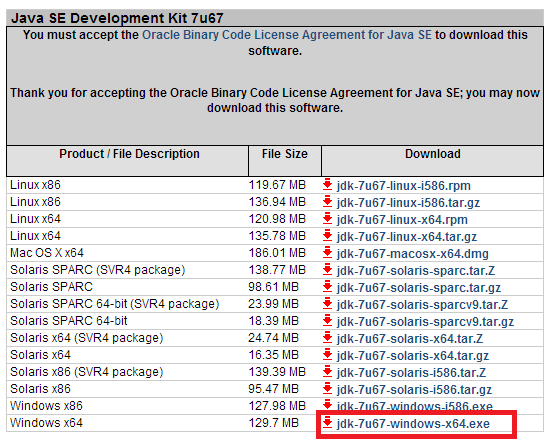The image size is (550, 442).
Task: Download jdk-7u67-linux-x64.rpm link
Action: 402,220
